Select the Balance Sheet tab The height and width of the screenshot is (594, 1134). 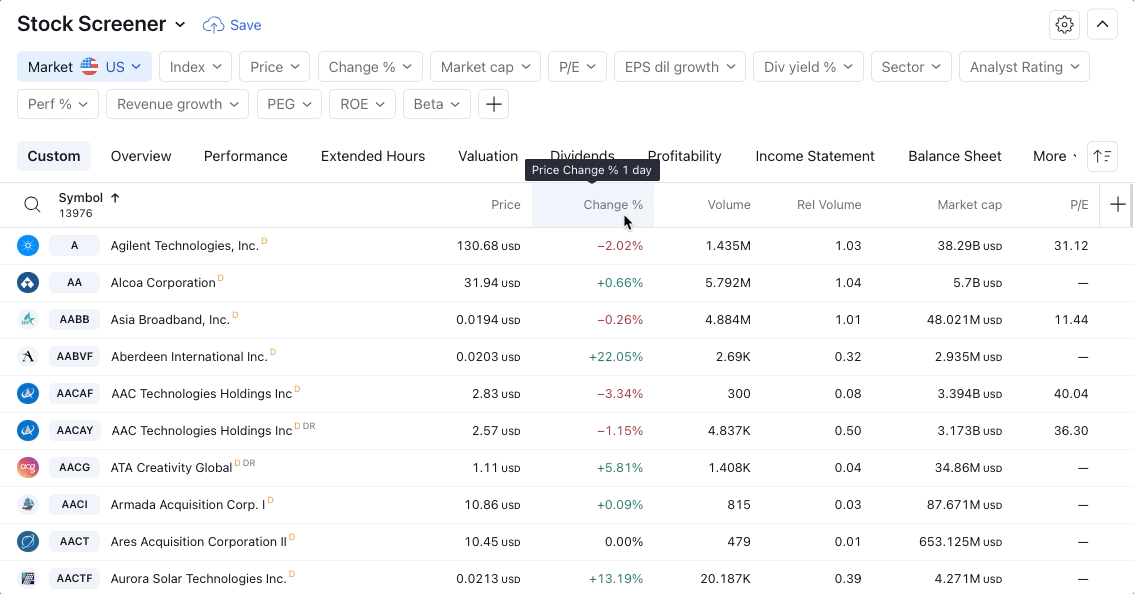954,156
